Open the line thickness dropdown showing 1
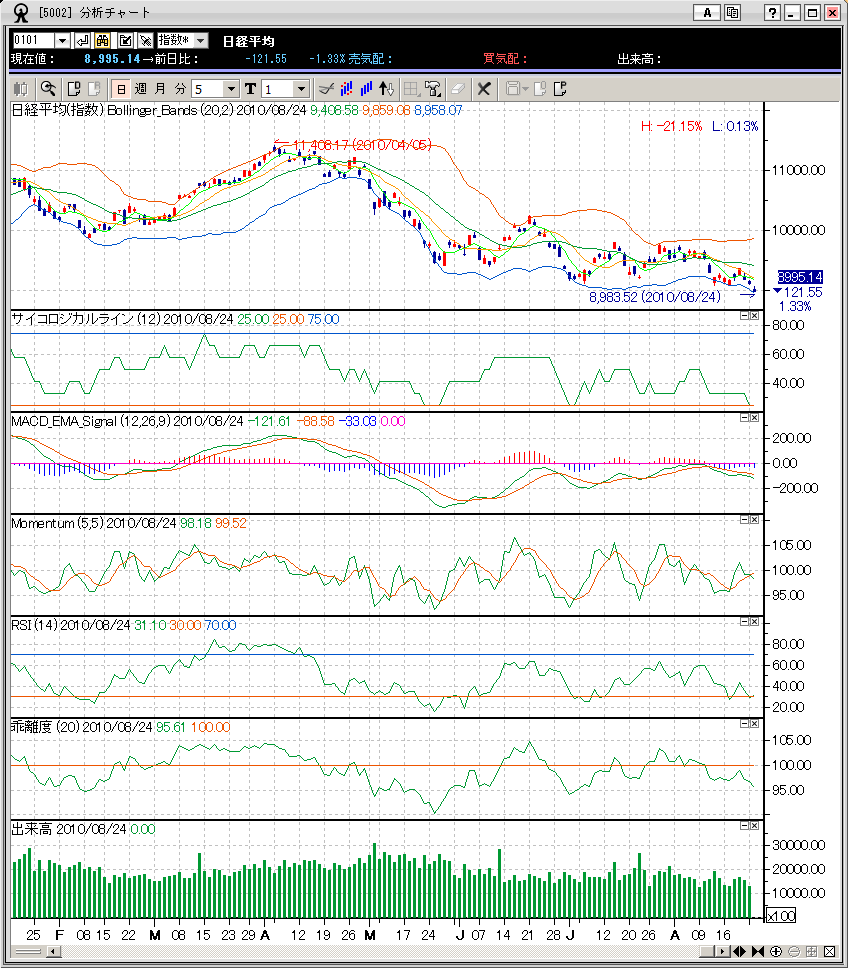 click(301, 89)
